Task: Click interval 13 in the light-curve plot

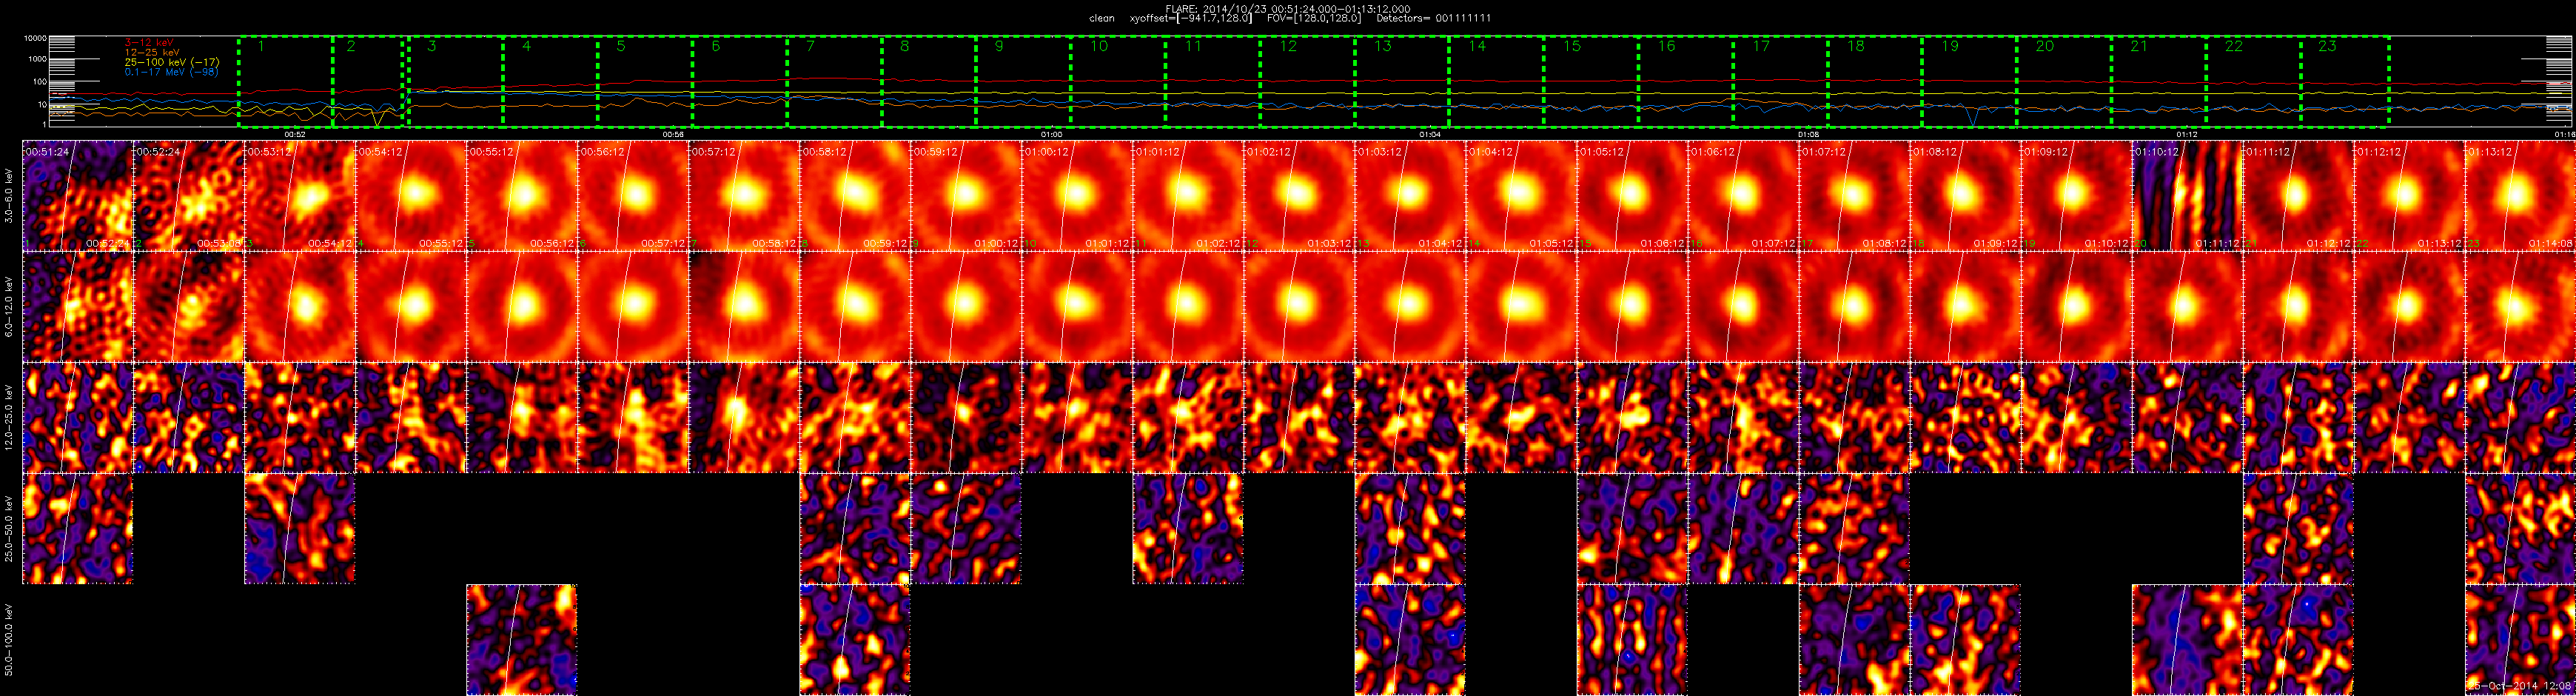Action: click(x=1402, y=82)
